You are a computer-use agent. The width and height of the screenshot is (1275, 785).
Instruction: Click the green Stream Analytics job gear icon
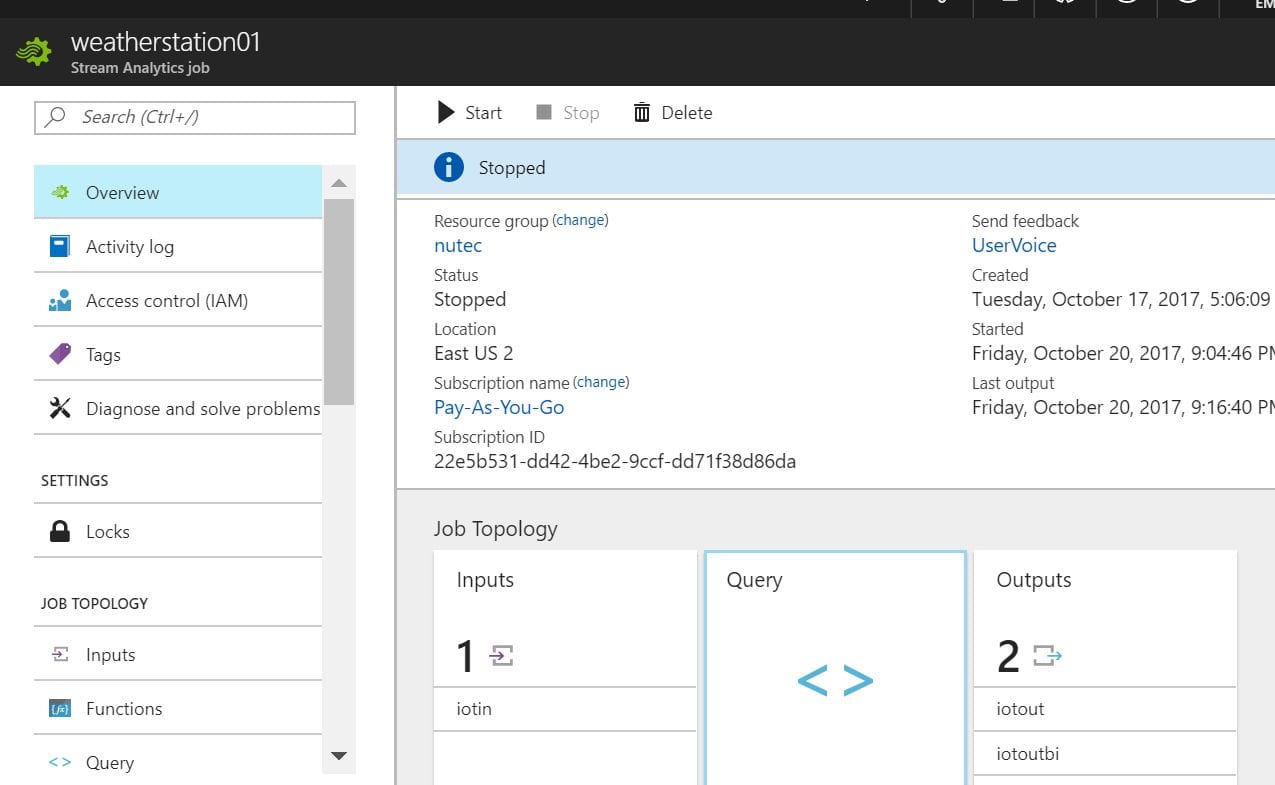pos(35,52)
